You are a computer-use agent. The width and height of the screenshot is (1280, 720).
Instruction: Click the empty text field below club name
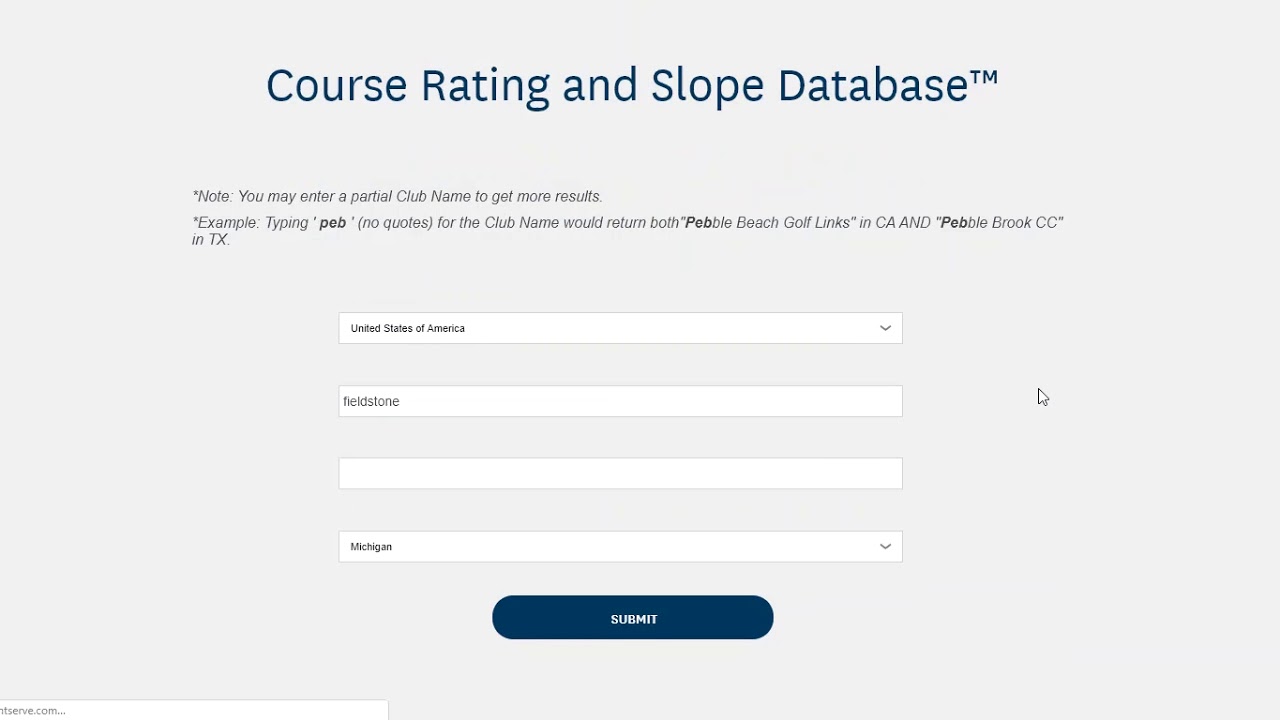[620, 474]
